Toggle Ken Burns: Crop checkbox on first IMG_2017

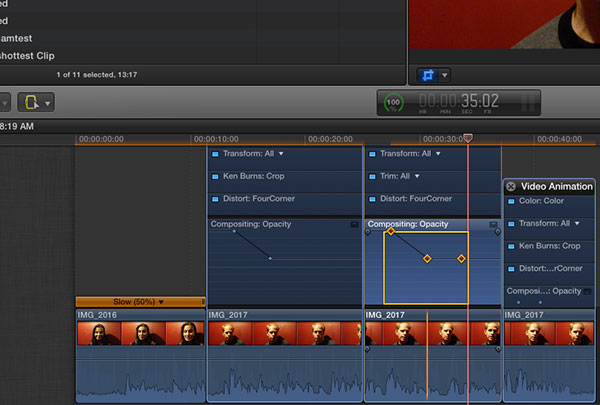[215, 176]
